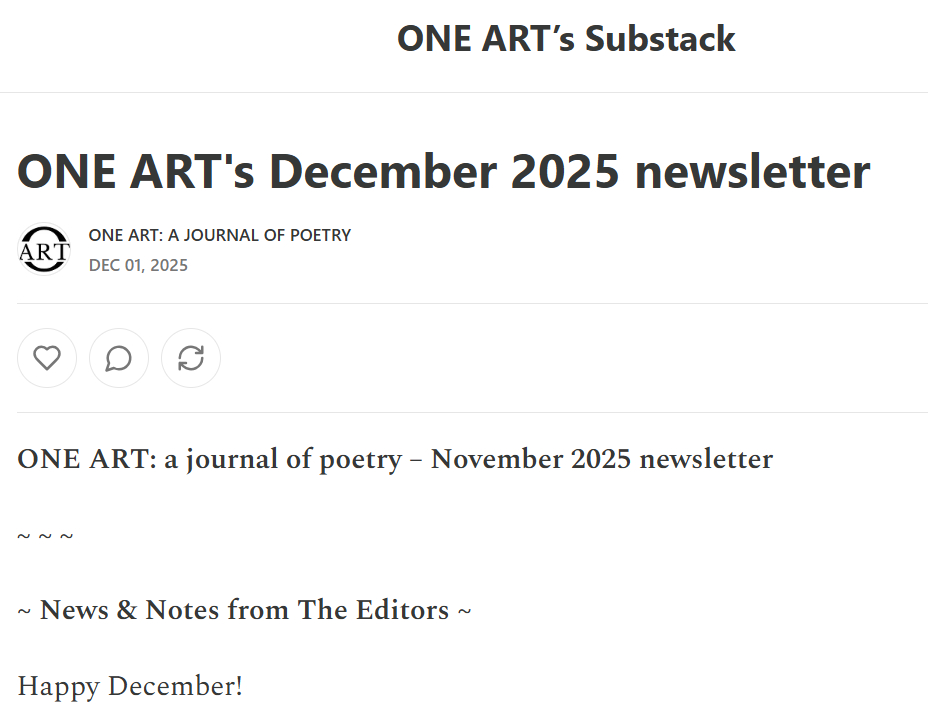Restack the post using the circular arrows icon
The height and width of the screenshot is (723, 928).
pyautogui.click(x=191, y=358)
